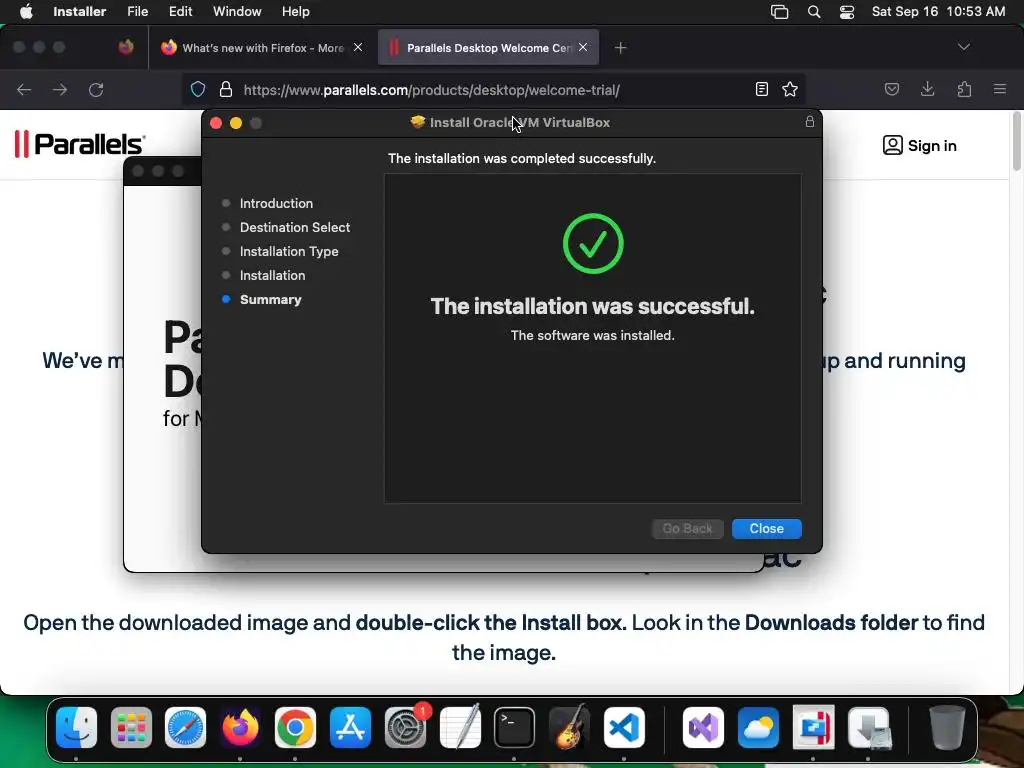
Task: Open the Installer menu in menu bar
Action: tap(79, 11)
